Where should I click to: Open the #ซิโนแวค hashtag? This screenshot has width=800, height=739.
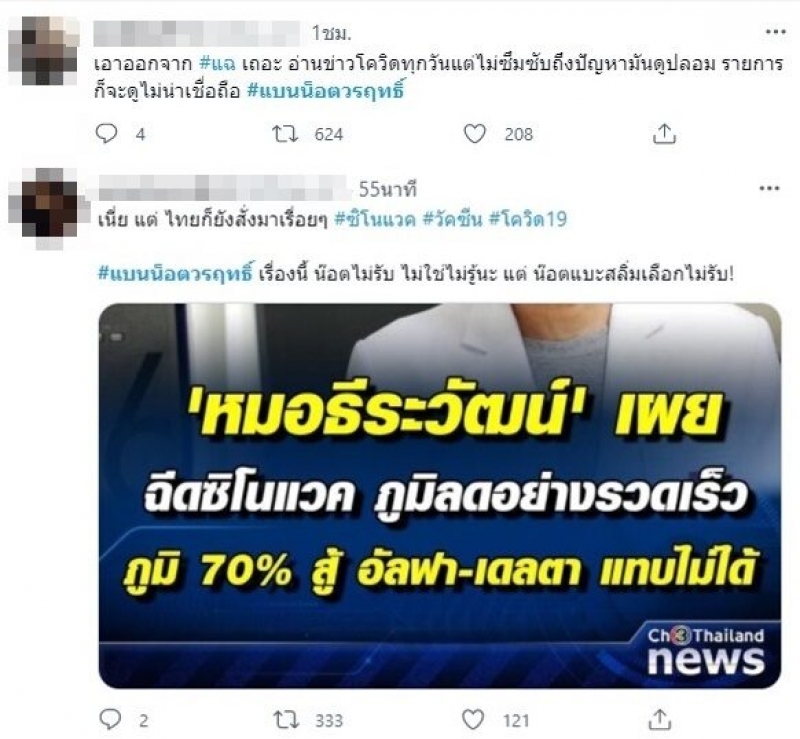pos(374,219)
